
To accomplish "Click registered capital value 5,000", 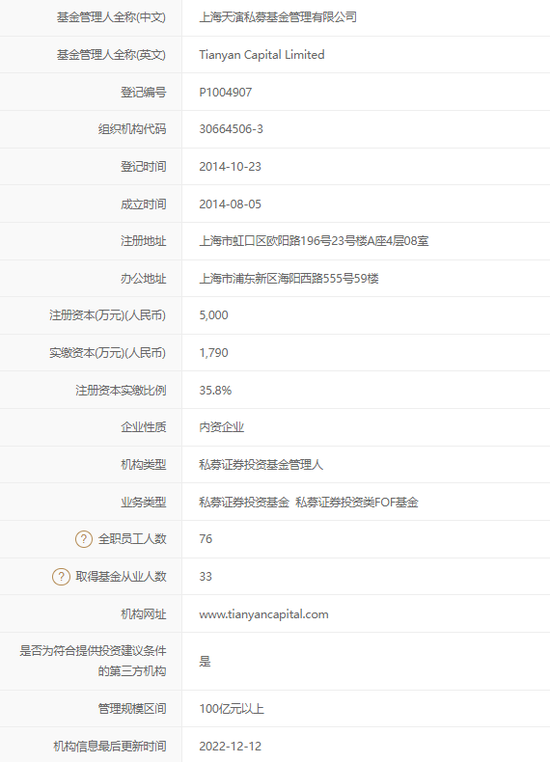I will pyautogui.click(x=214, y=315).
